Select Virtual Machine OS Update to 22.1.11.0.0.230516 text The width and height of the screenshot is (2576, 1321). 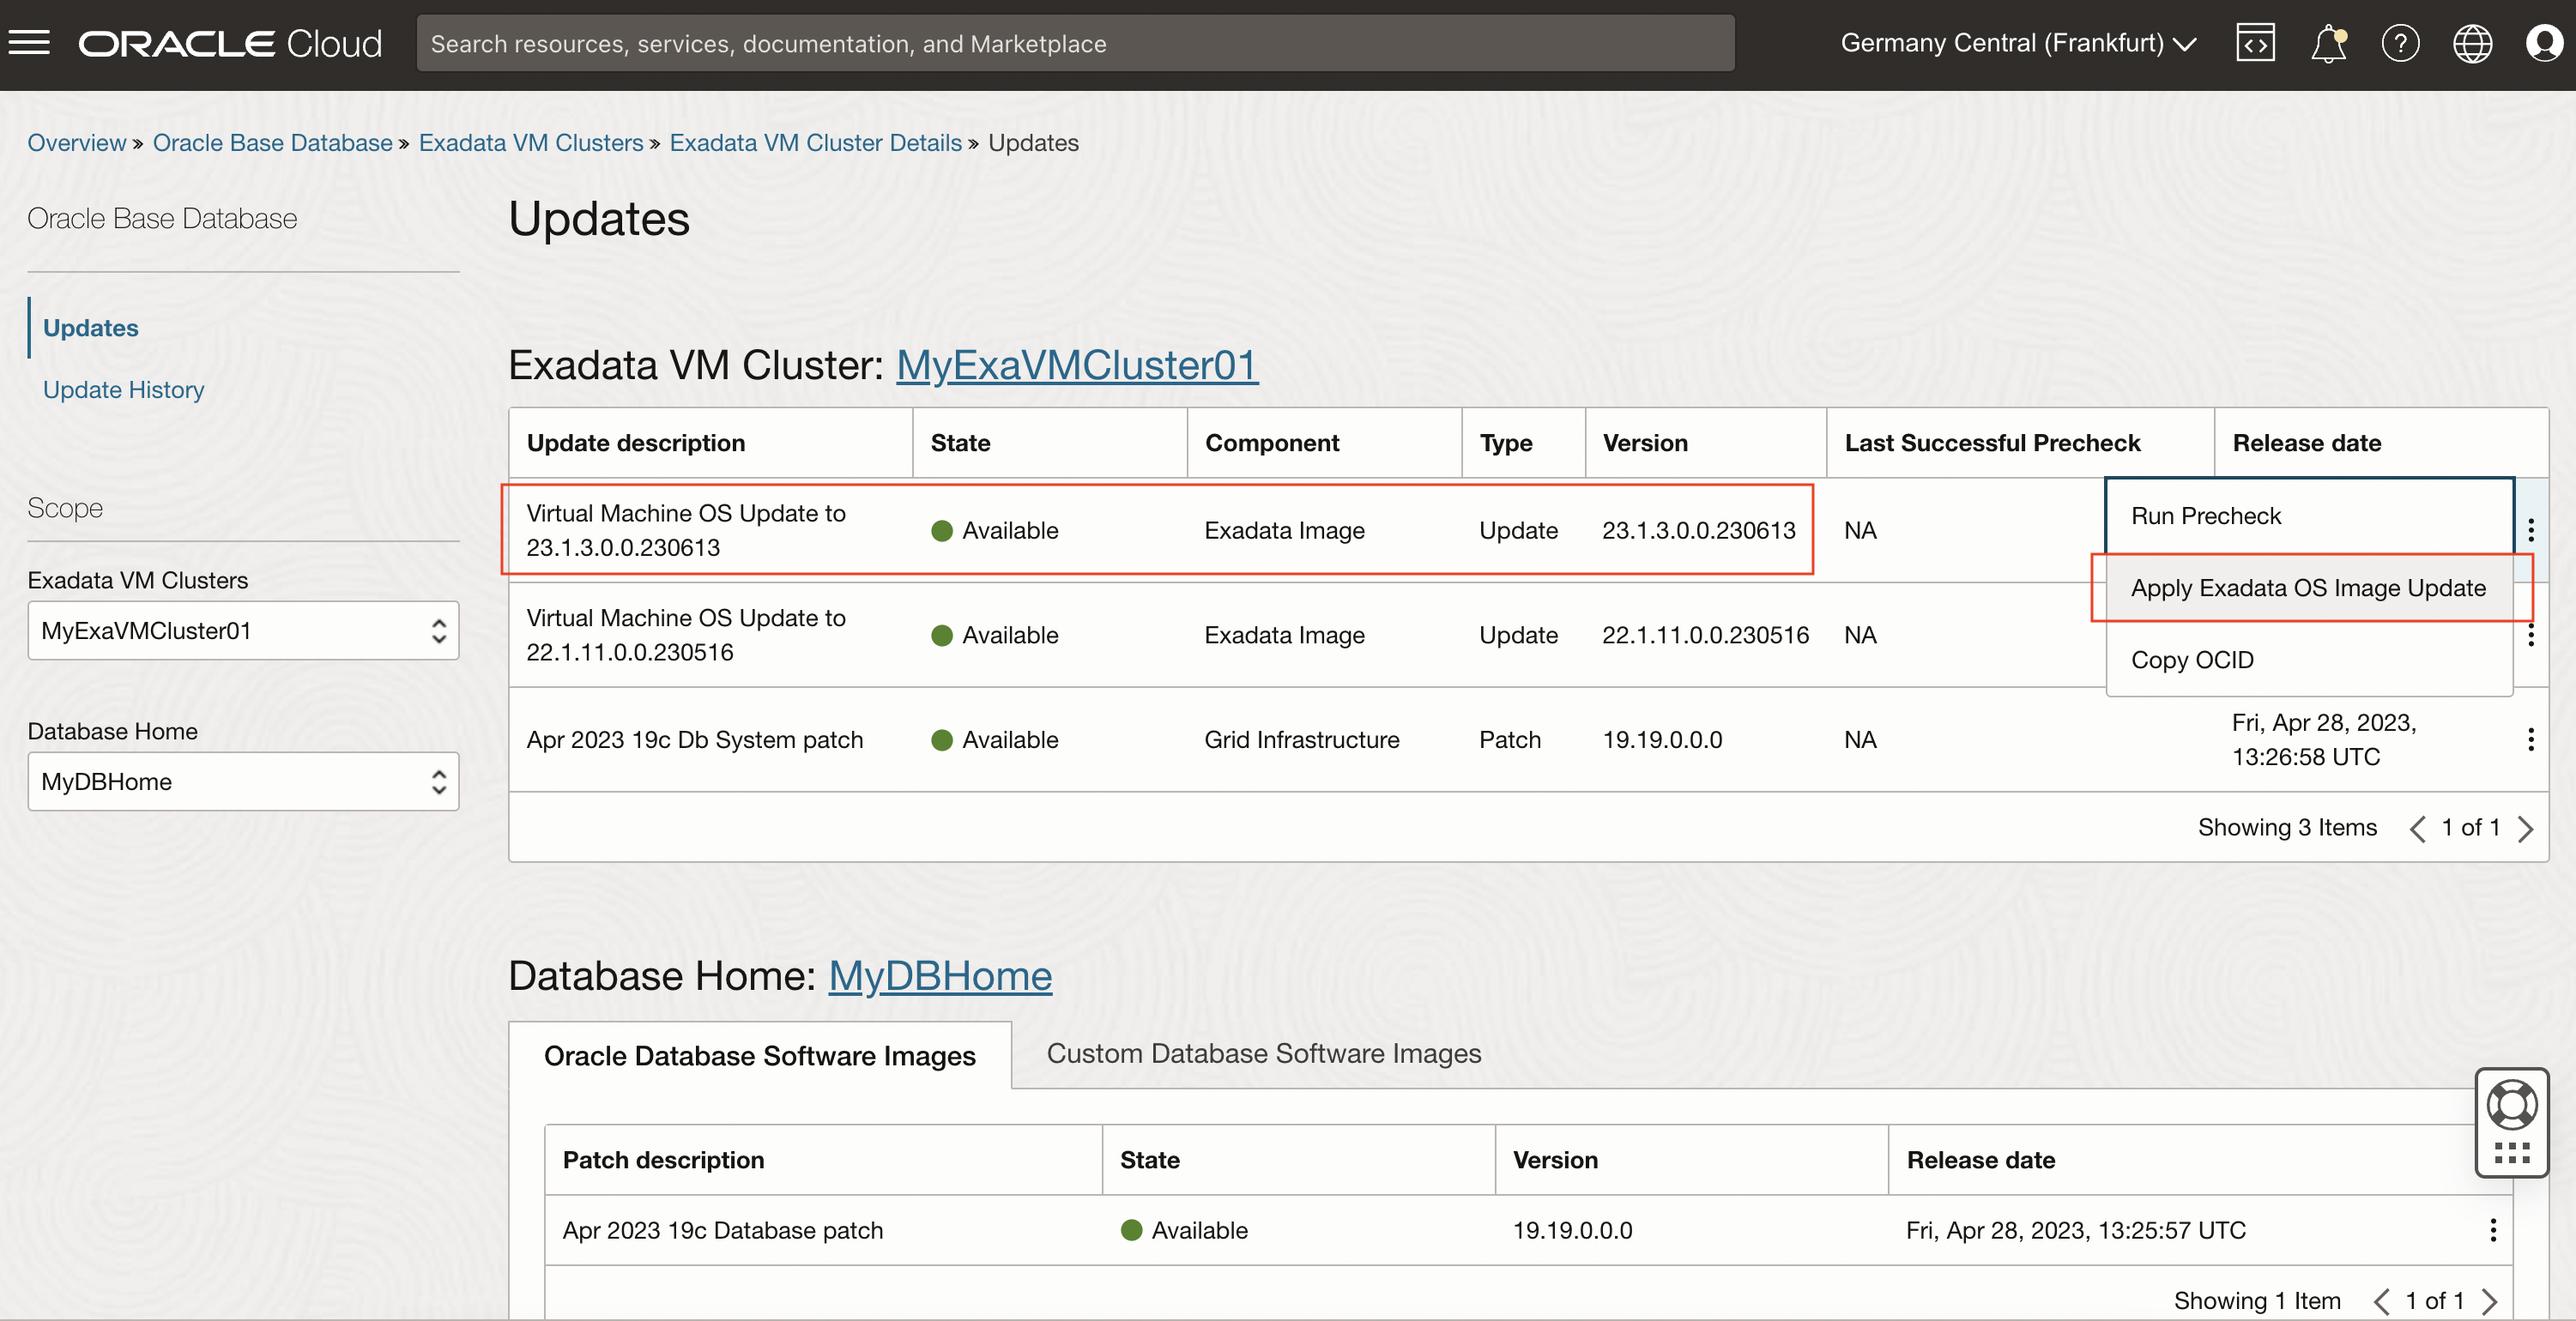coord(685,635)
